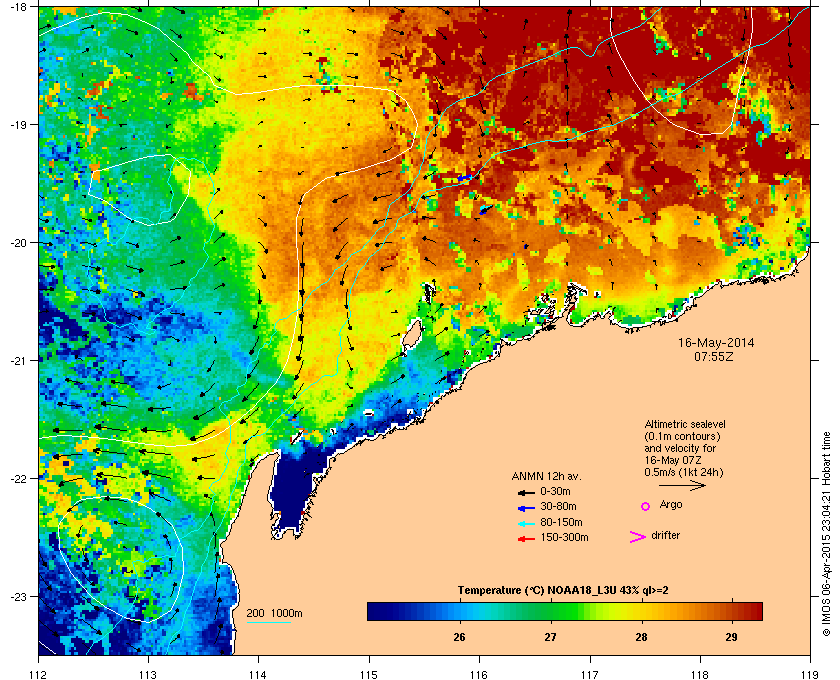Click the time label 07:55Z

point(714,356)
